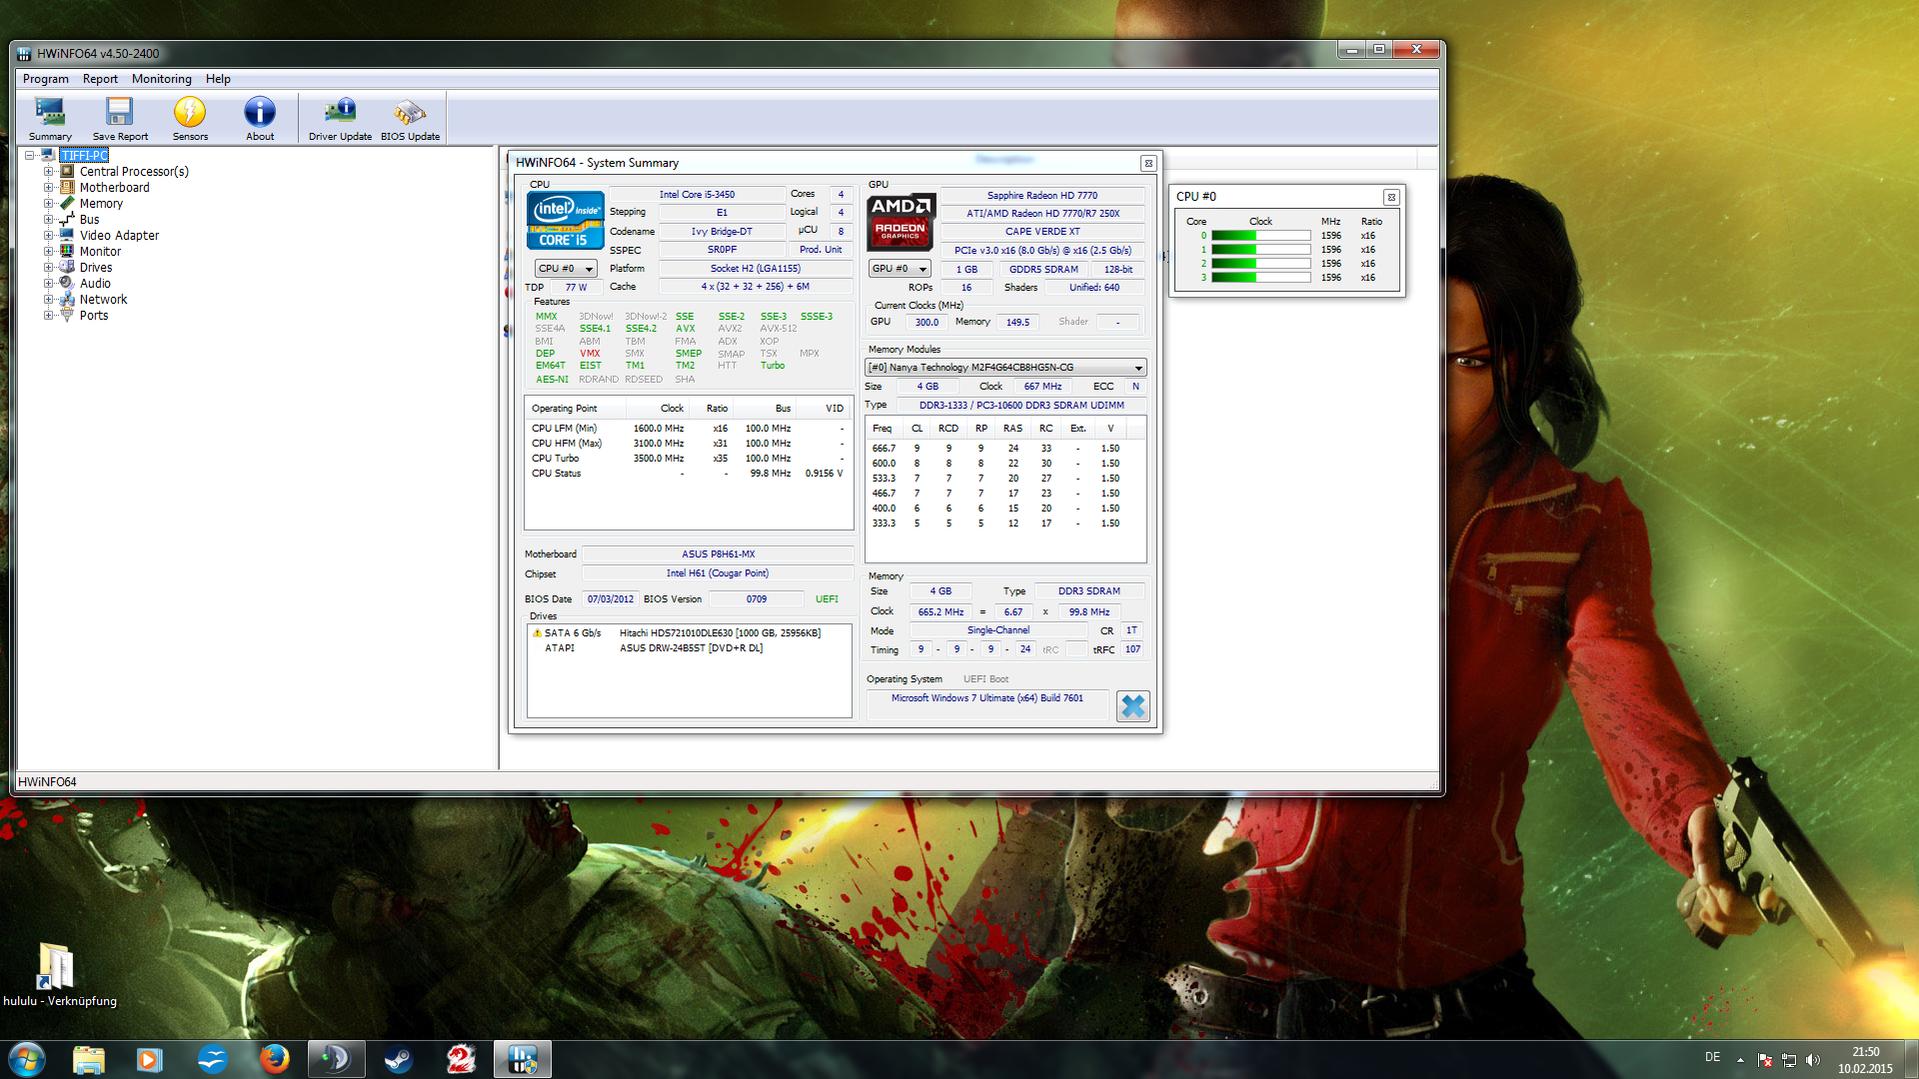Image resolution: width=1919 pixels, height=1079 pixels.
Task: Click the Sapphire Radeon HD 7770 field
Action: click(x=1042, y=195)
